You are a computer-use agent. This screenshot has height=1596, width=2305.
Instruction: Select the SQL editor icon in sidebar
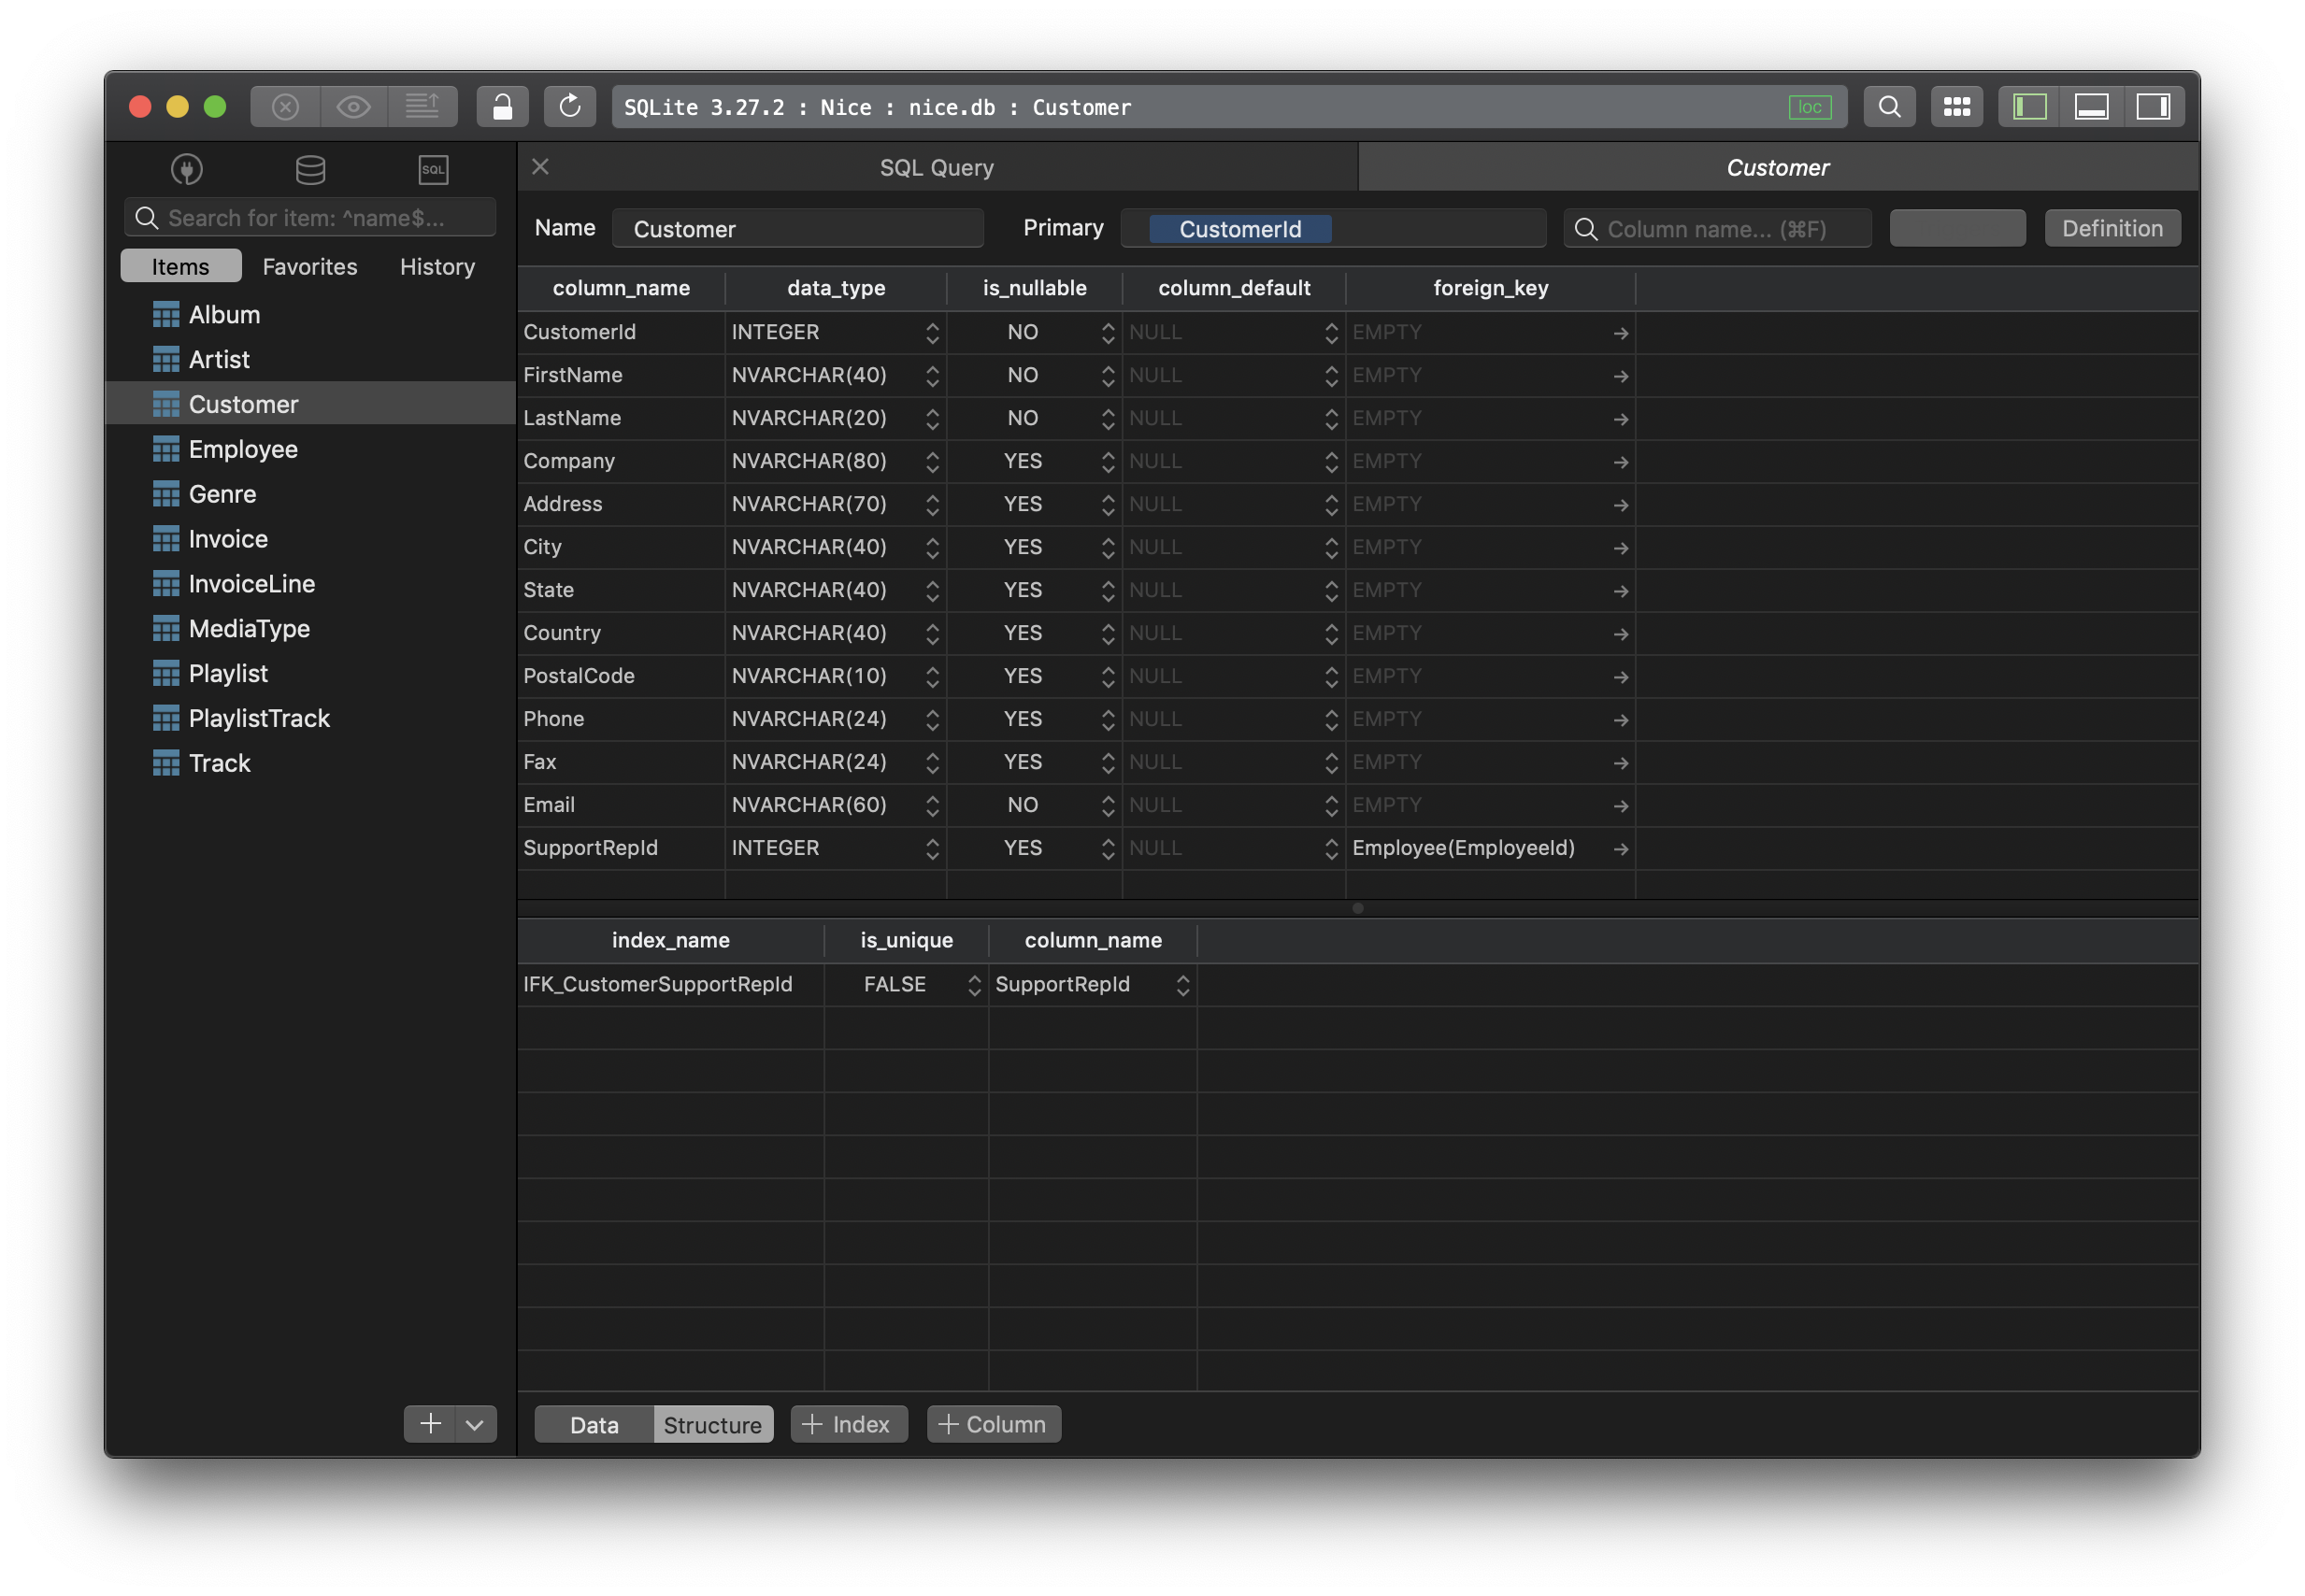pyautogui.click(x=433, y=166)
